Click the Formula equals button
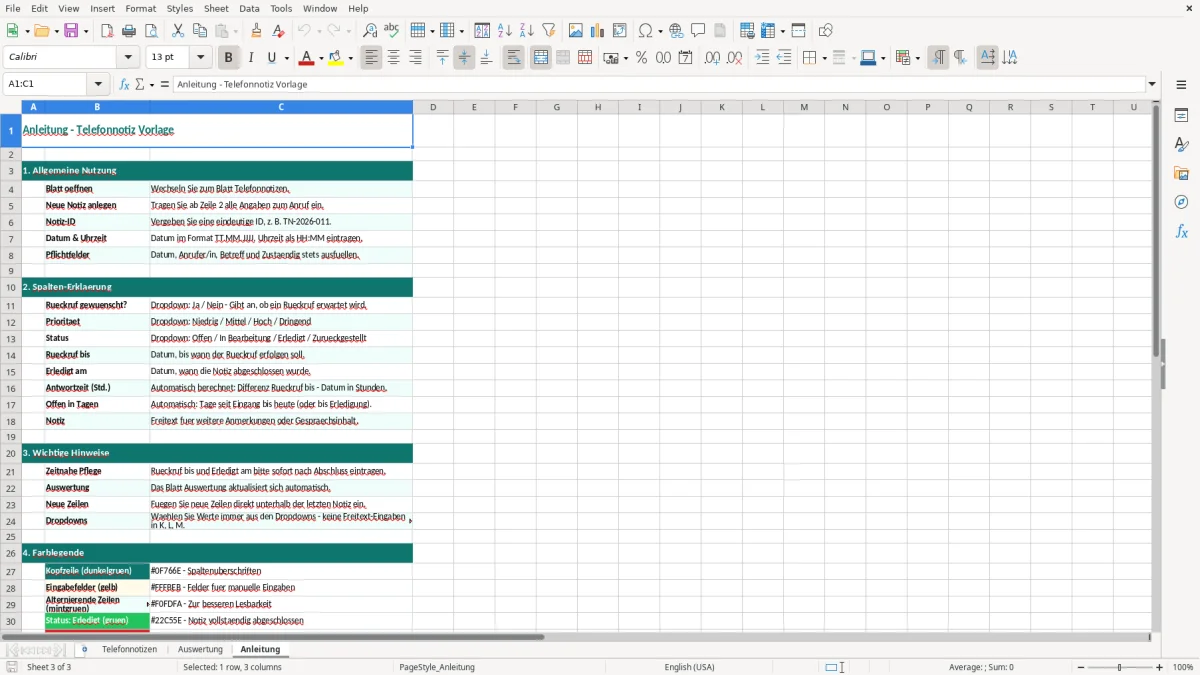Image resolution: width=1200 pixels, height=675 pixels. click(165, 84)
